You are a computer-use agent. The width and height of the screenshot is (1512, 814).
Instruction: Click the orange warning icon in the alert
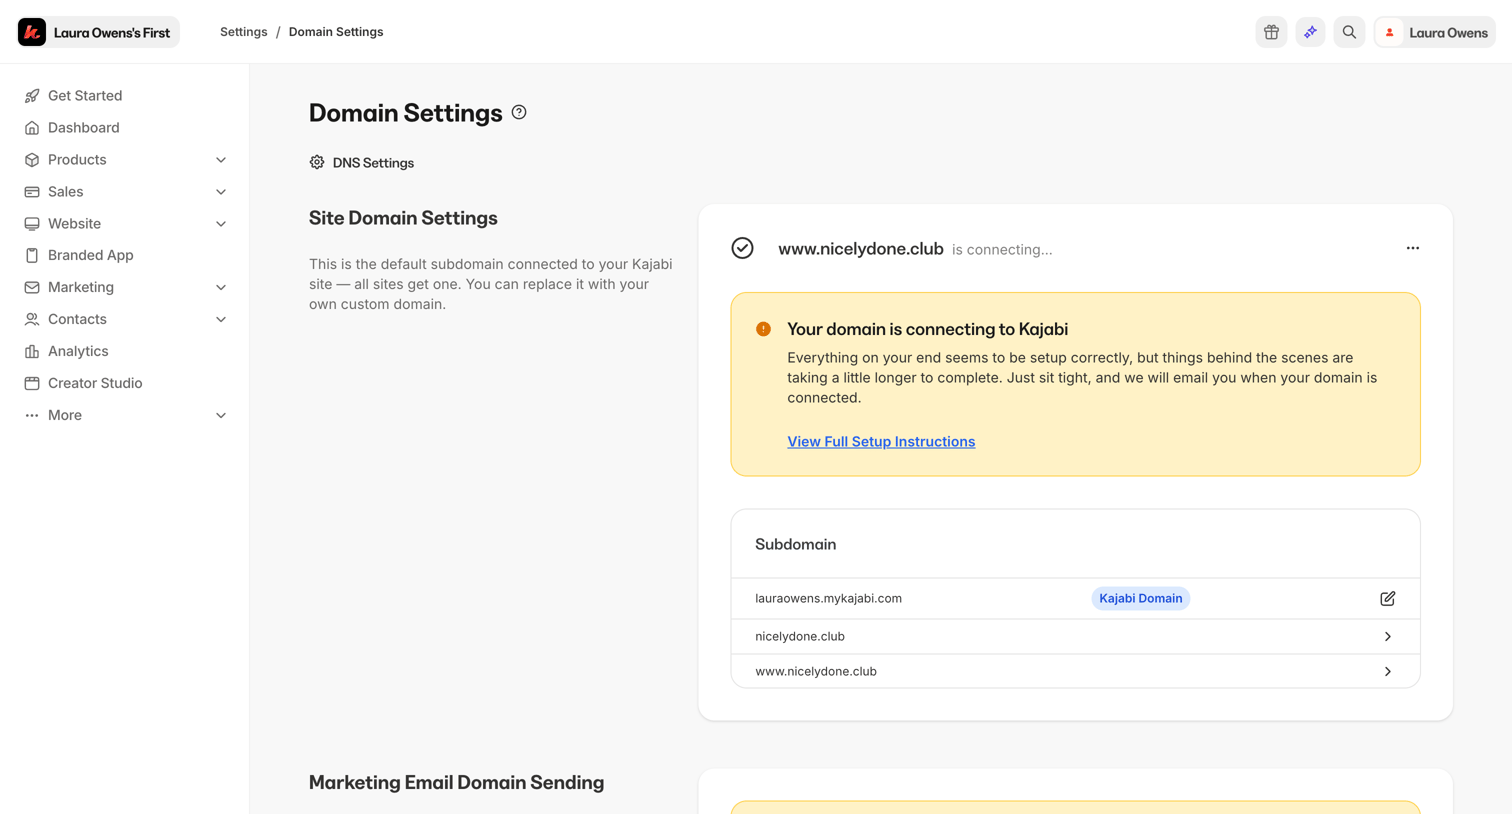pos(763,329)
